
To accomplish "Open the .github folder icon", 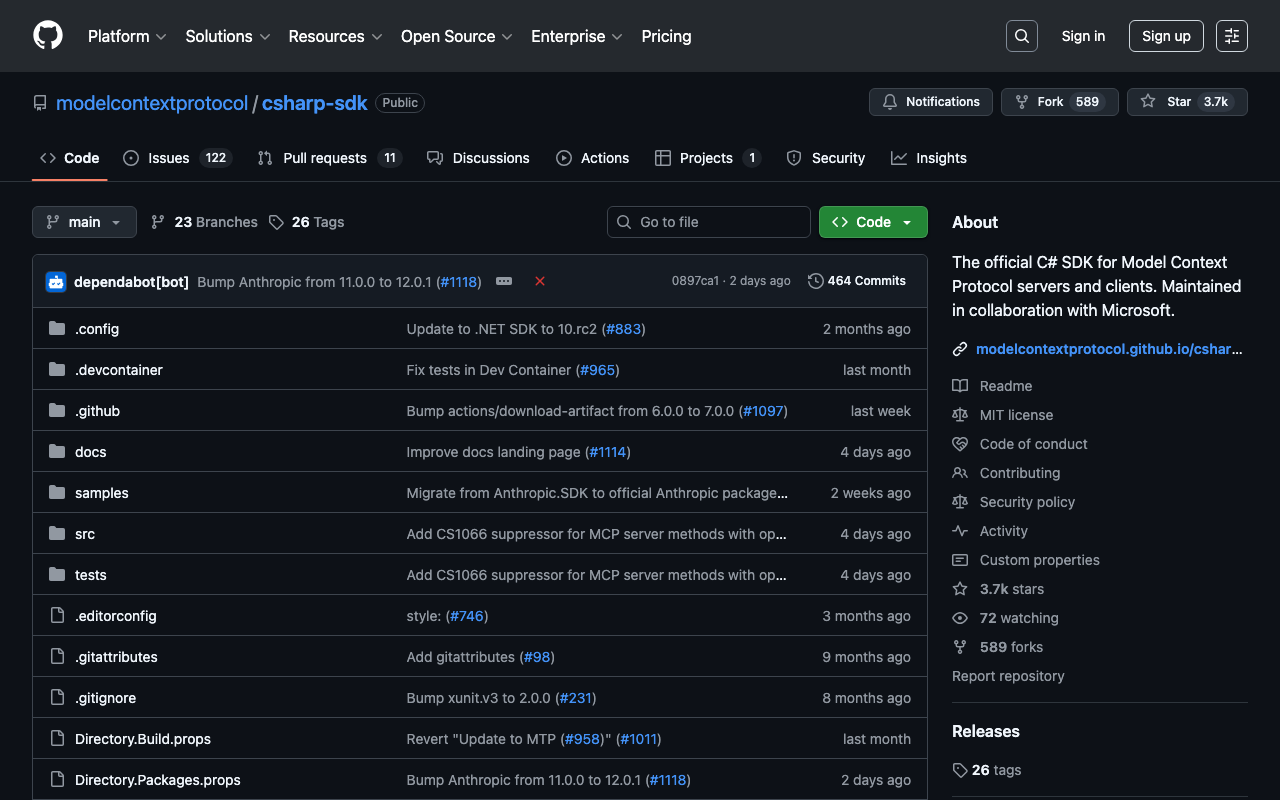I will (57, 411).
